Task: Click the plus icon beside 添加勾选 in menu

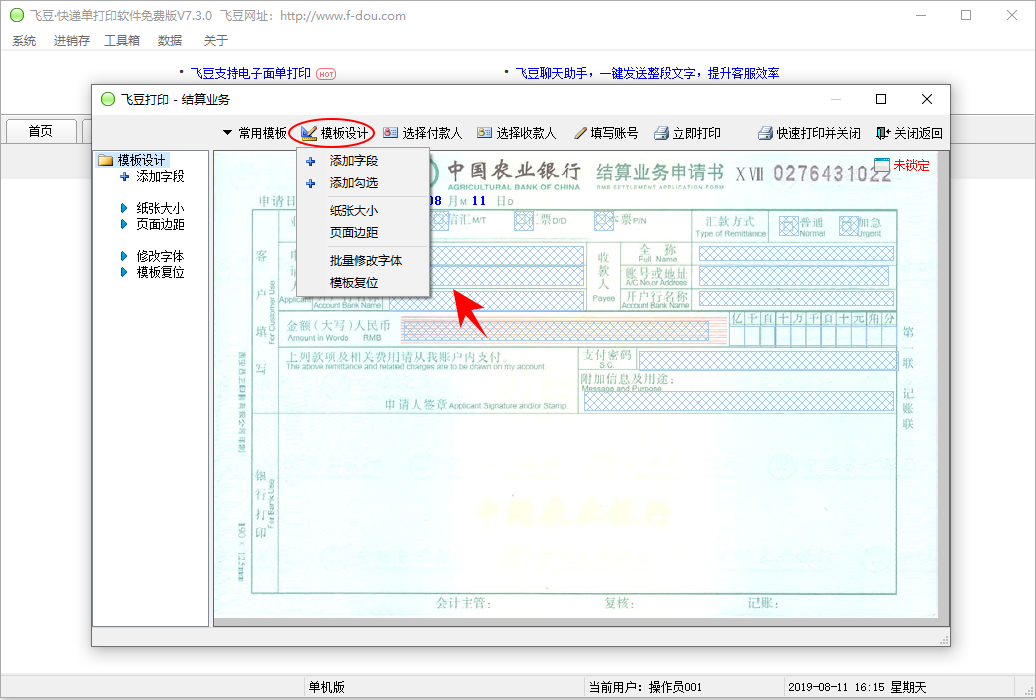Action: (311, 183)
